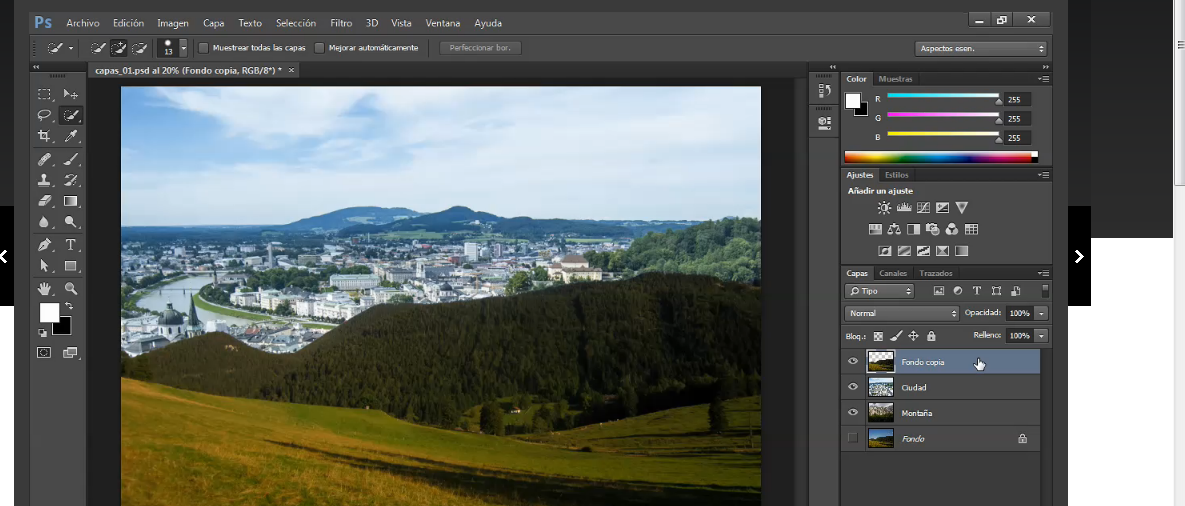Select the Clone Stamp tool

(x=45, y=180)
